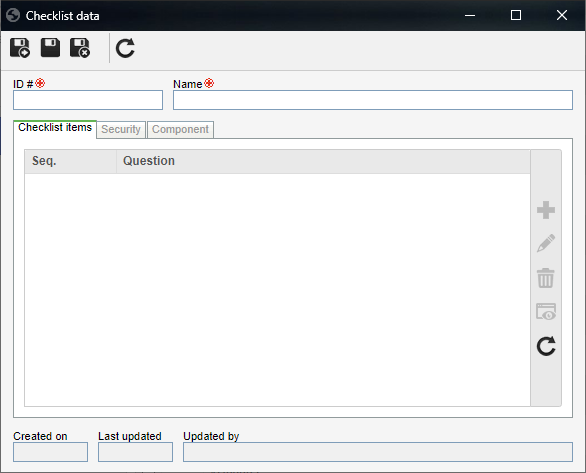Click the trash can delete icon
The image size is (586, 473).
546,278
